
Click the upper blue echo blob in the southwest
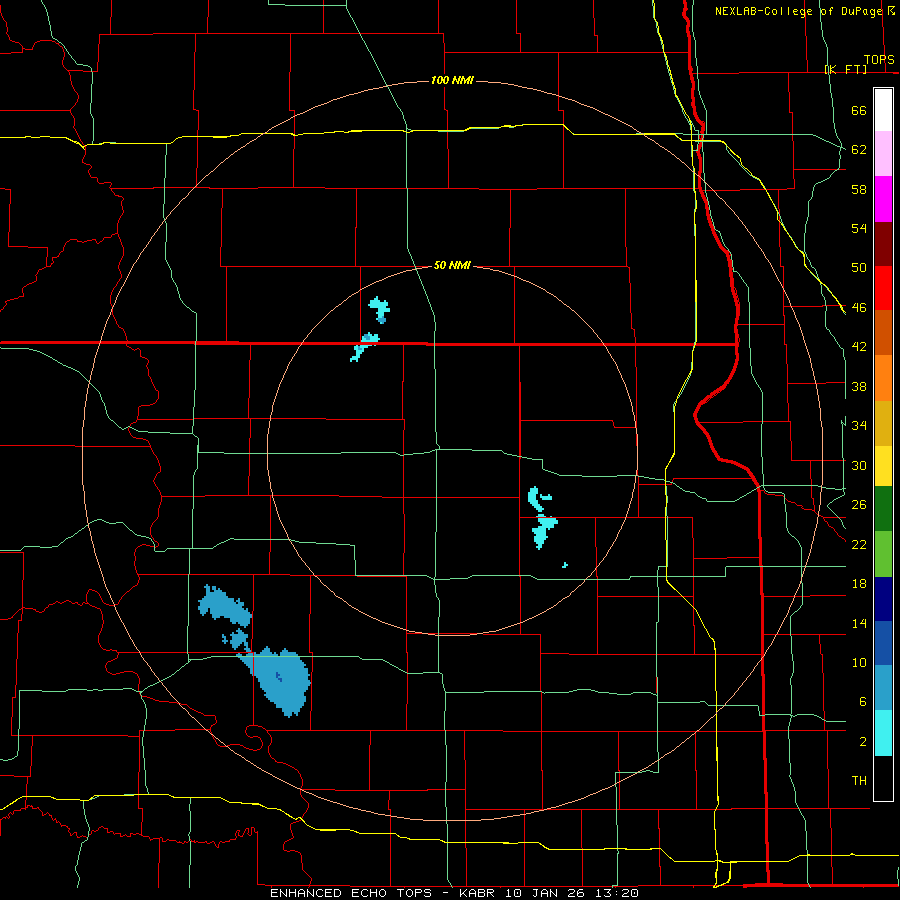[x=224, y=606]
